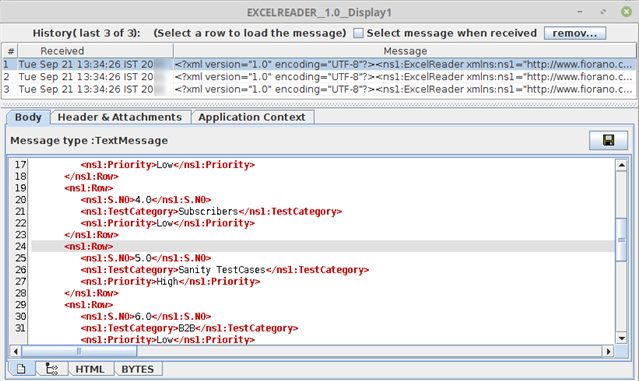Open the HTML view tab

click(x=90, y=369)
